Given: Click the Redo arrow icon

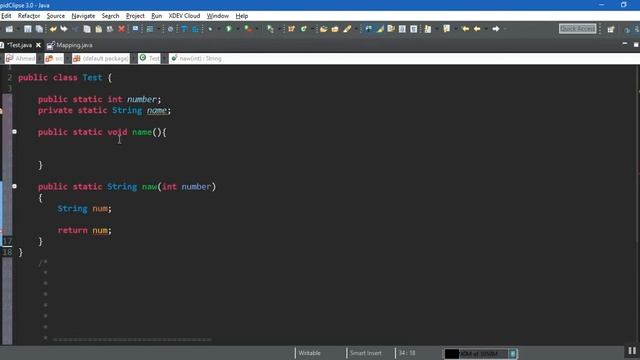Looking at the screenshot, I should coord(64,29).
